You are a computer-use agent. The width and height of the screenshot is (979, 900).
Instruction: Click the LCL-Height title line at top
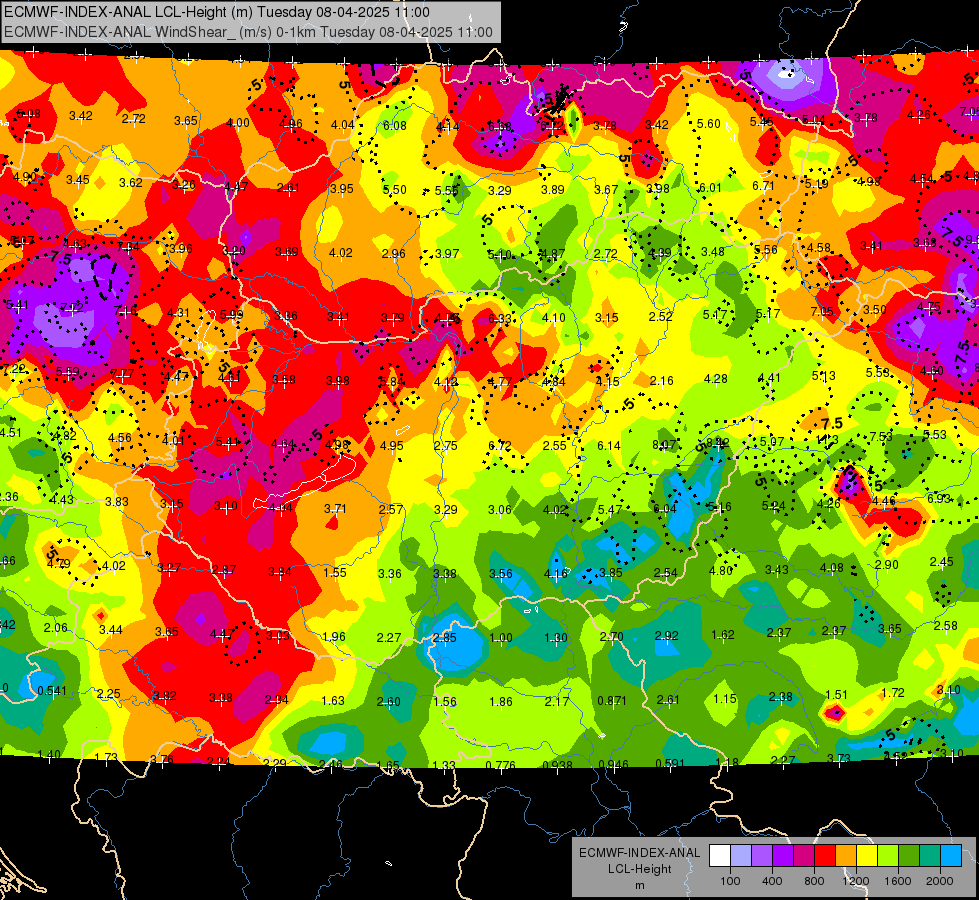[x=217, y=12]
